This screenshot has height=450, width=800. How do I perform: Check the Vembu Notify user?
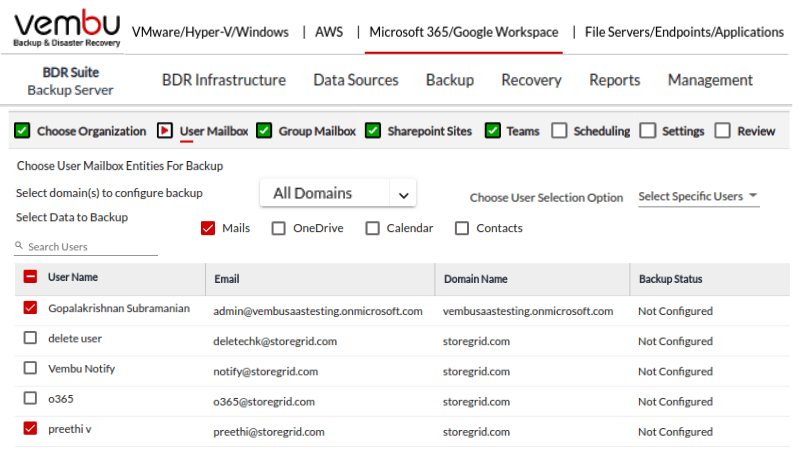(x=31, y=368)
